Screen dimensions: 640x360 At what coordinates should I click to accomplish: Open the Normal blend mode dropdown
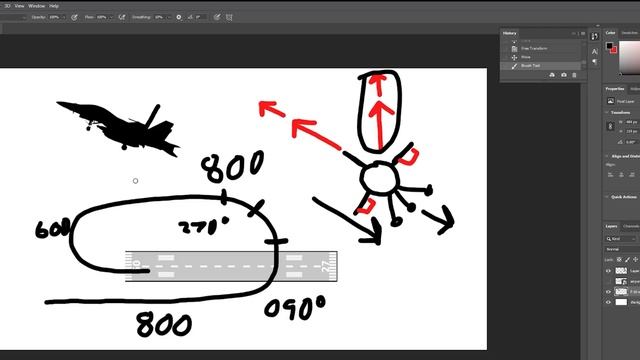point(622,249)
